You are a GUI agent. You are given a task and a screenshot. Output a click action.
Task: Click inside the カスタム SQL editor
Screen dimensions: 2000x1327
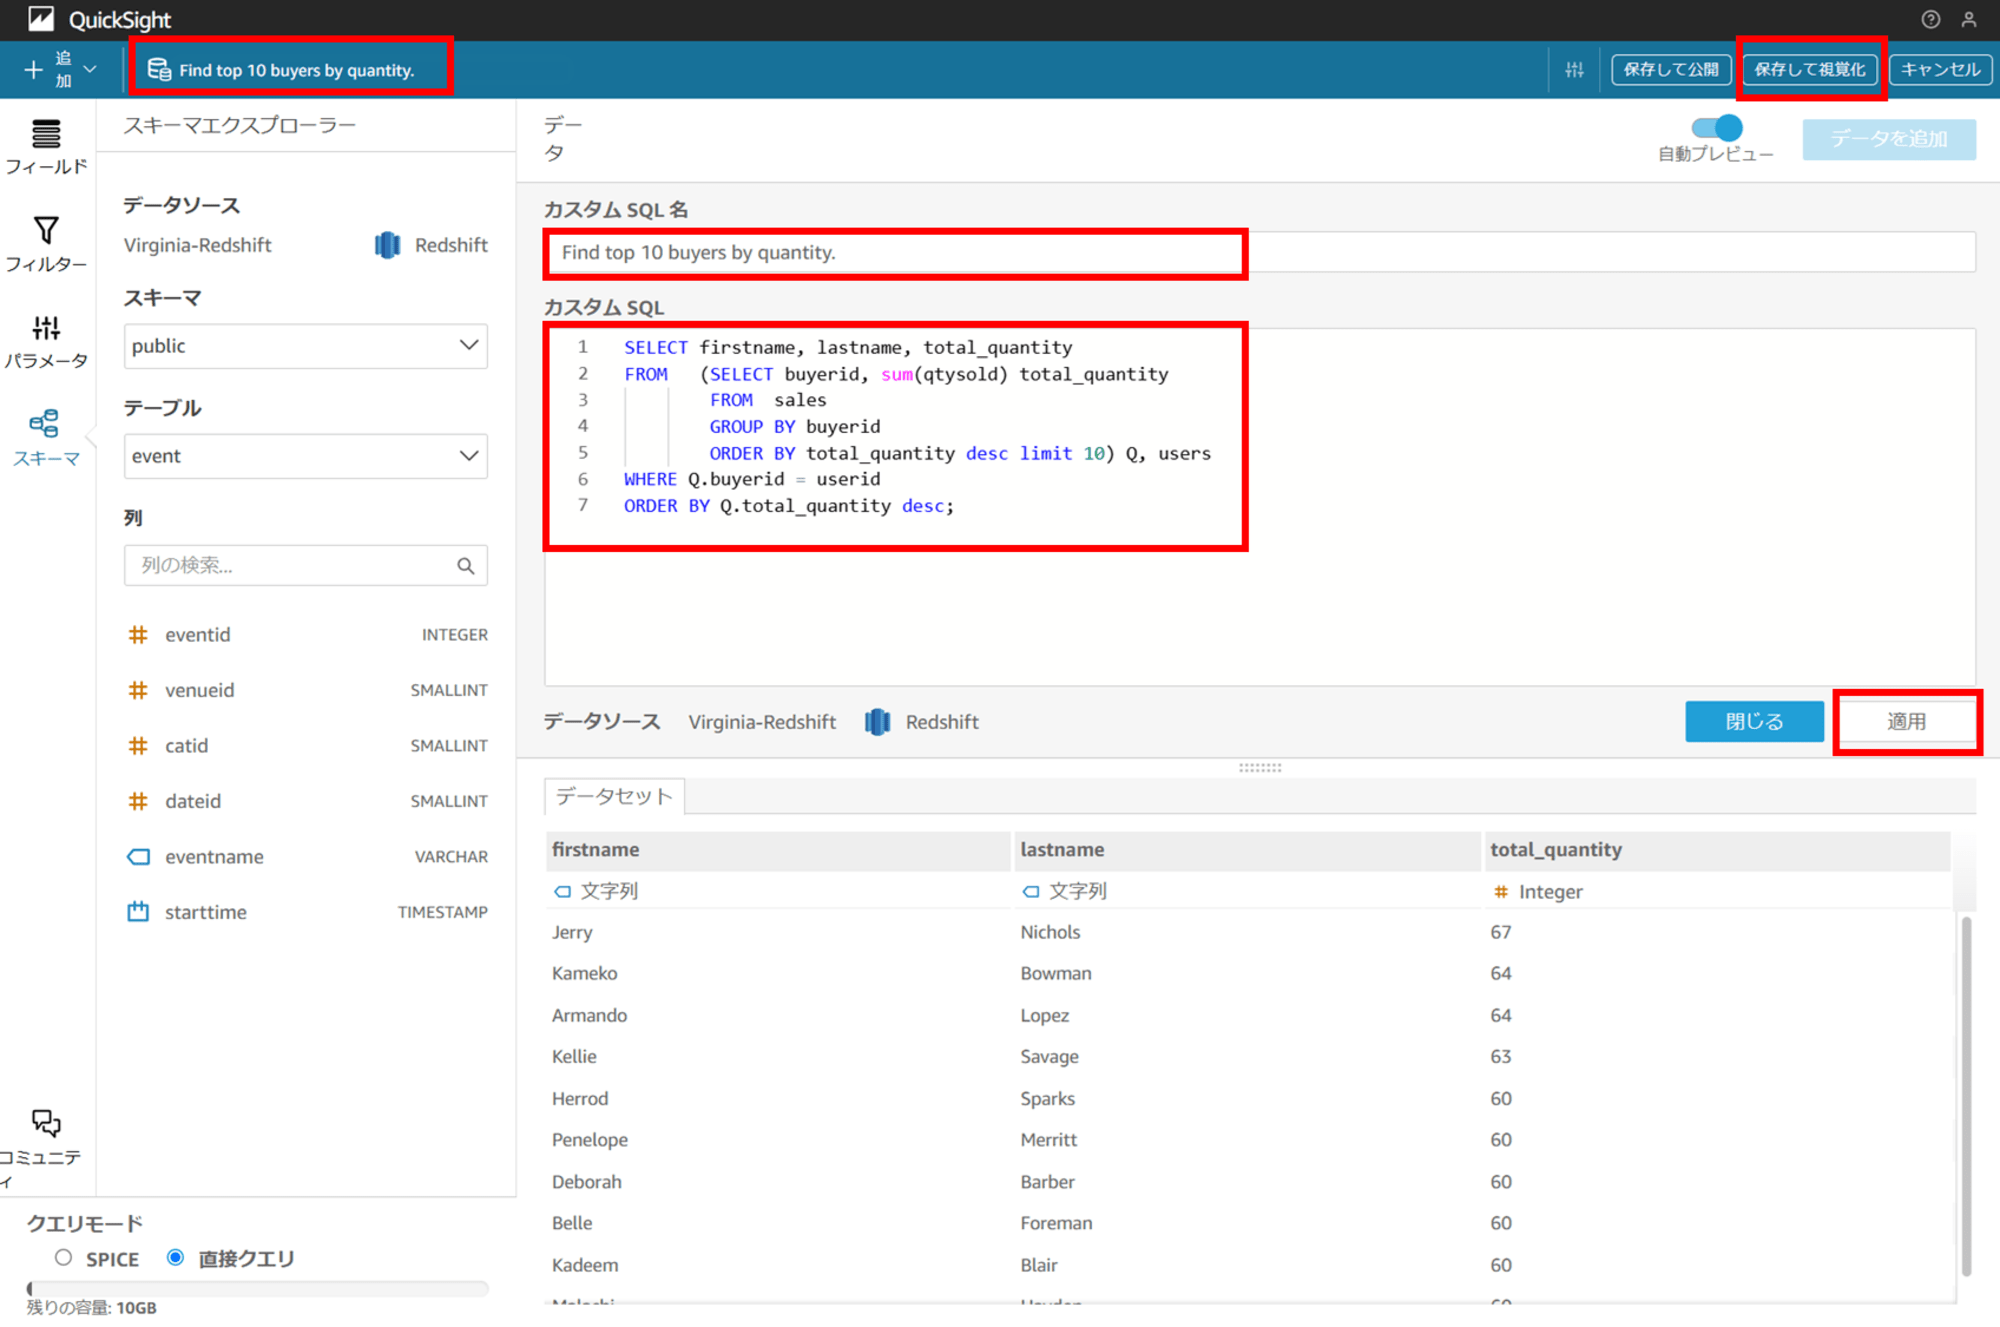(1260, 506)
